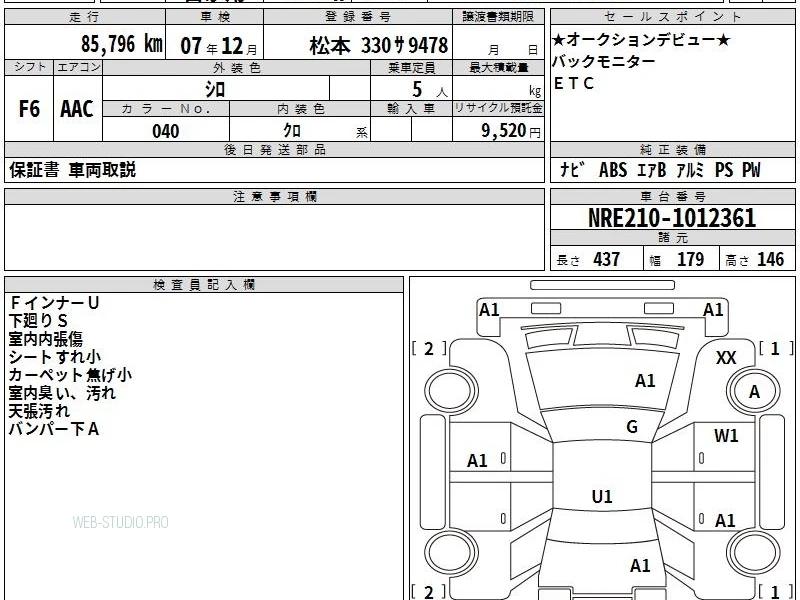Click the registration number 松本 330サ9478
Viewport: 800px width, 600px height.
pyautogui.click(x=379, y=46)
